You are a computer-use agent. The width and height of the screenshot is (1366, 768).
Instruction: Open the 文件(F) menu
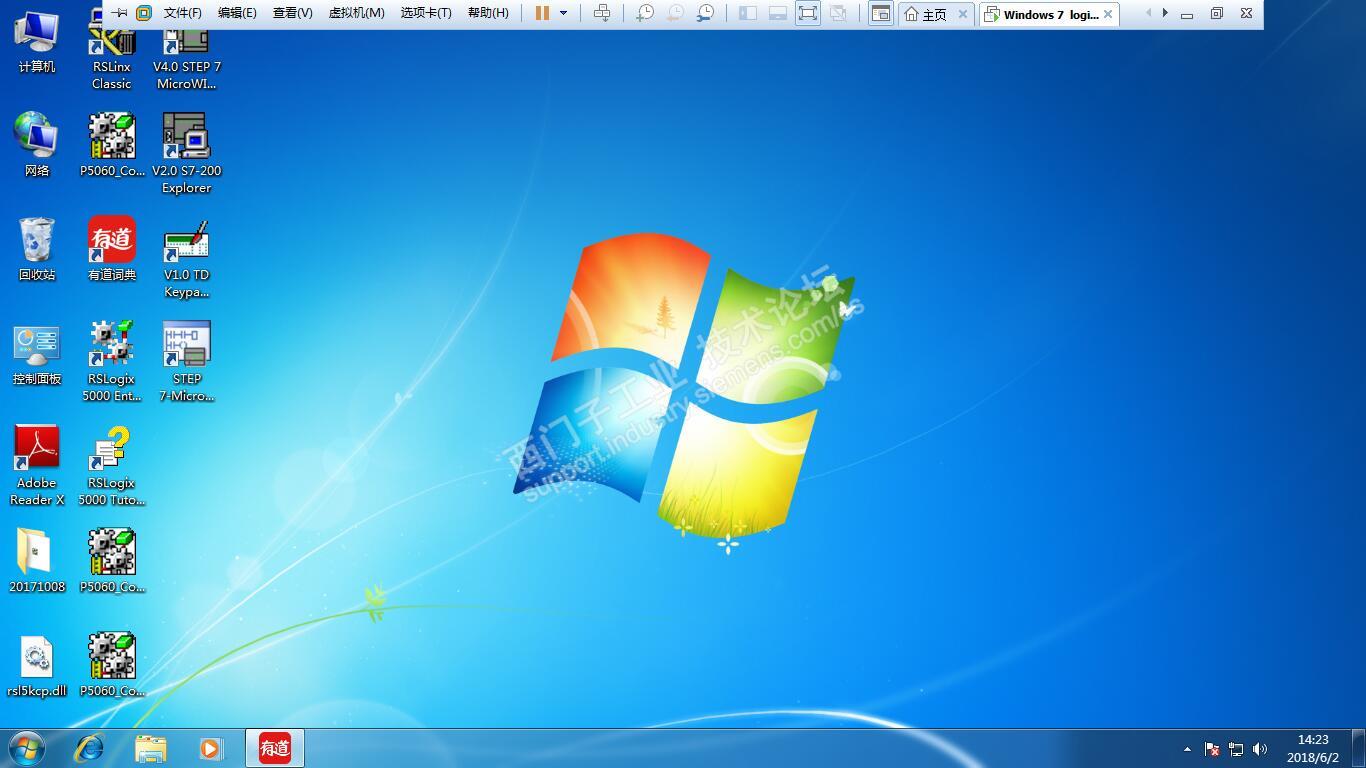tap(182, 13)
